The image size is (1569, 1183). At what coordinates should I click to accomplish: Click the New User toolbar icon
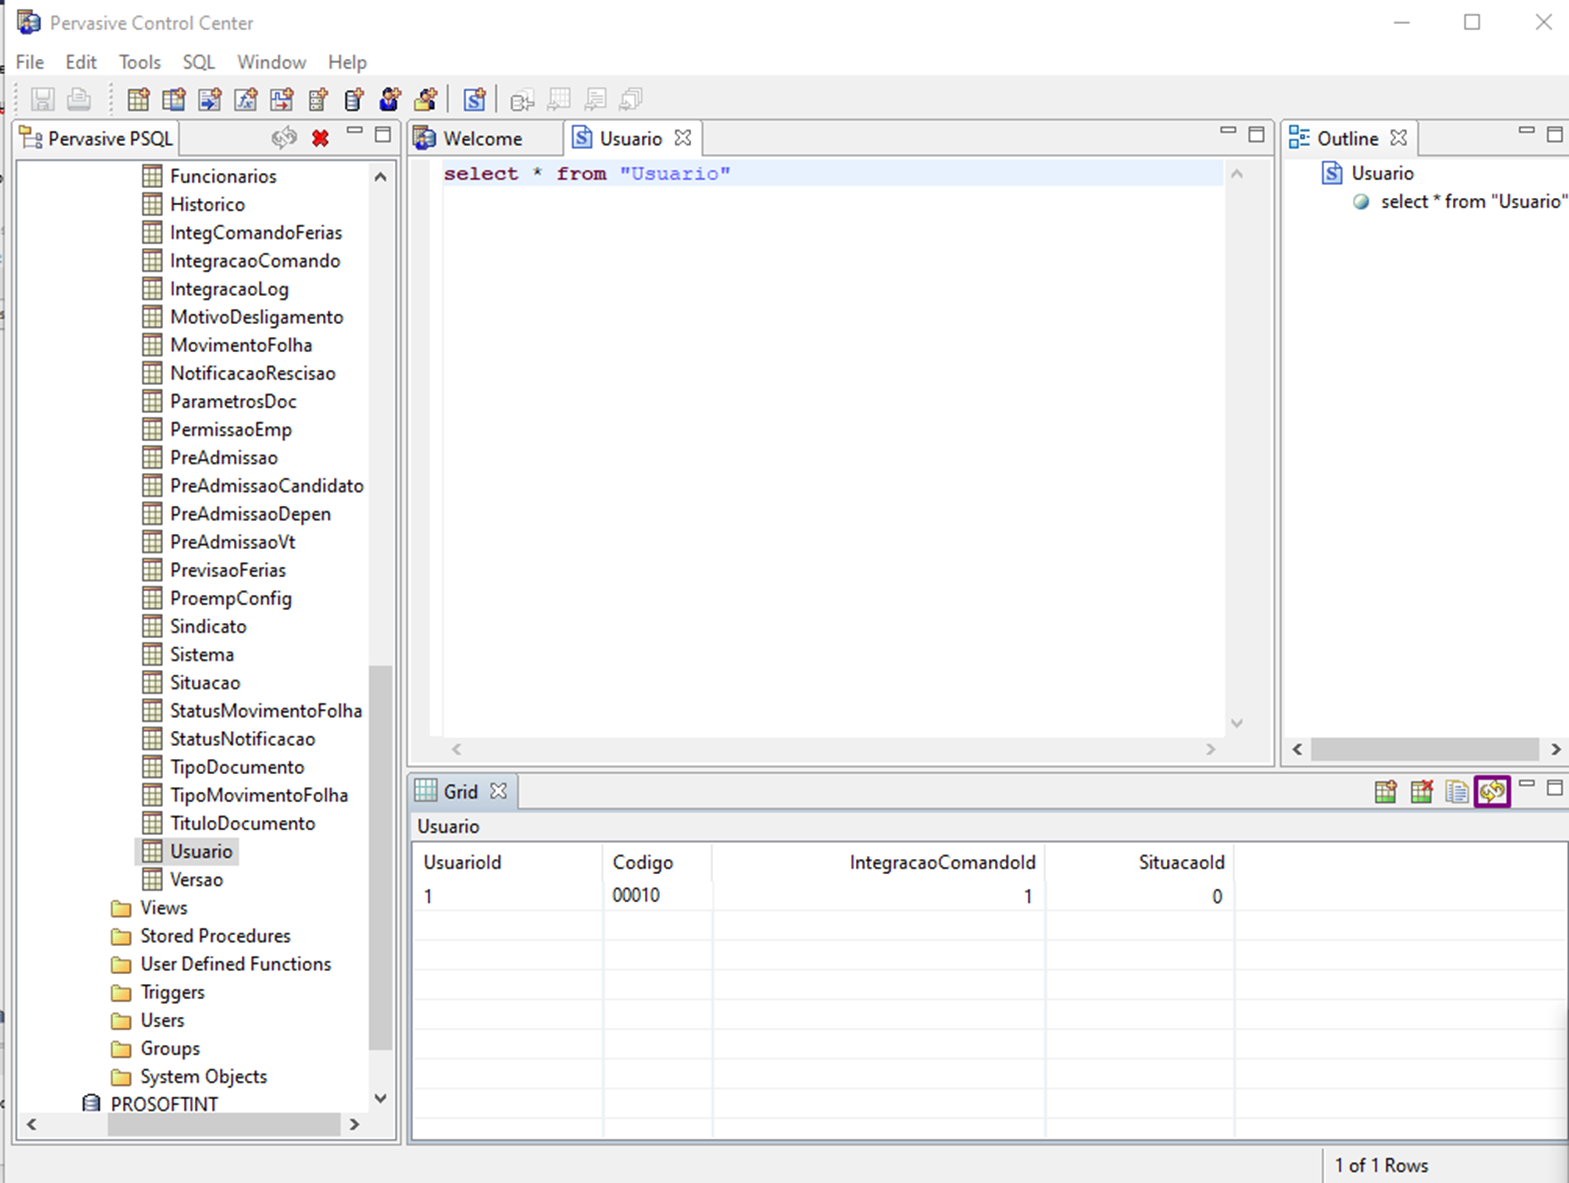(x=390, y=99)
